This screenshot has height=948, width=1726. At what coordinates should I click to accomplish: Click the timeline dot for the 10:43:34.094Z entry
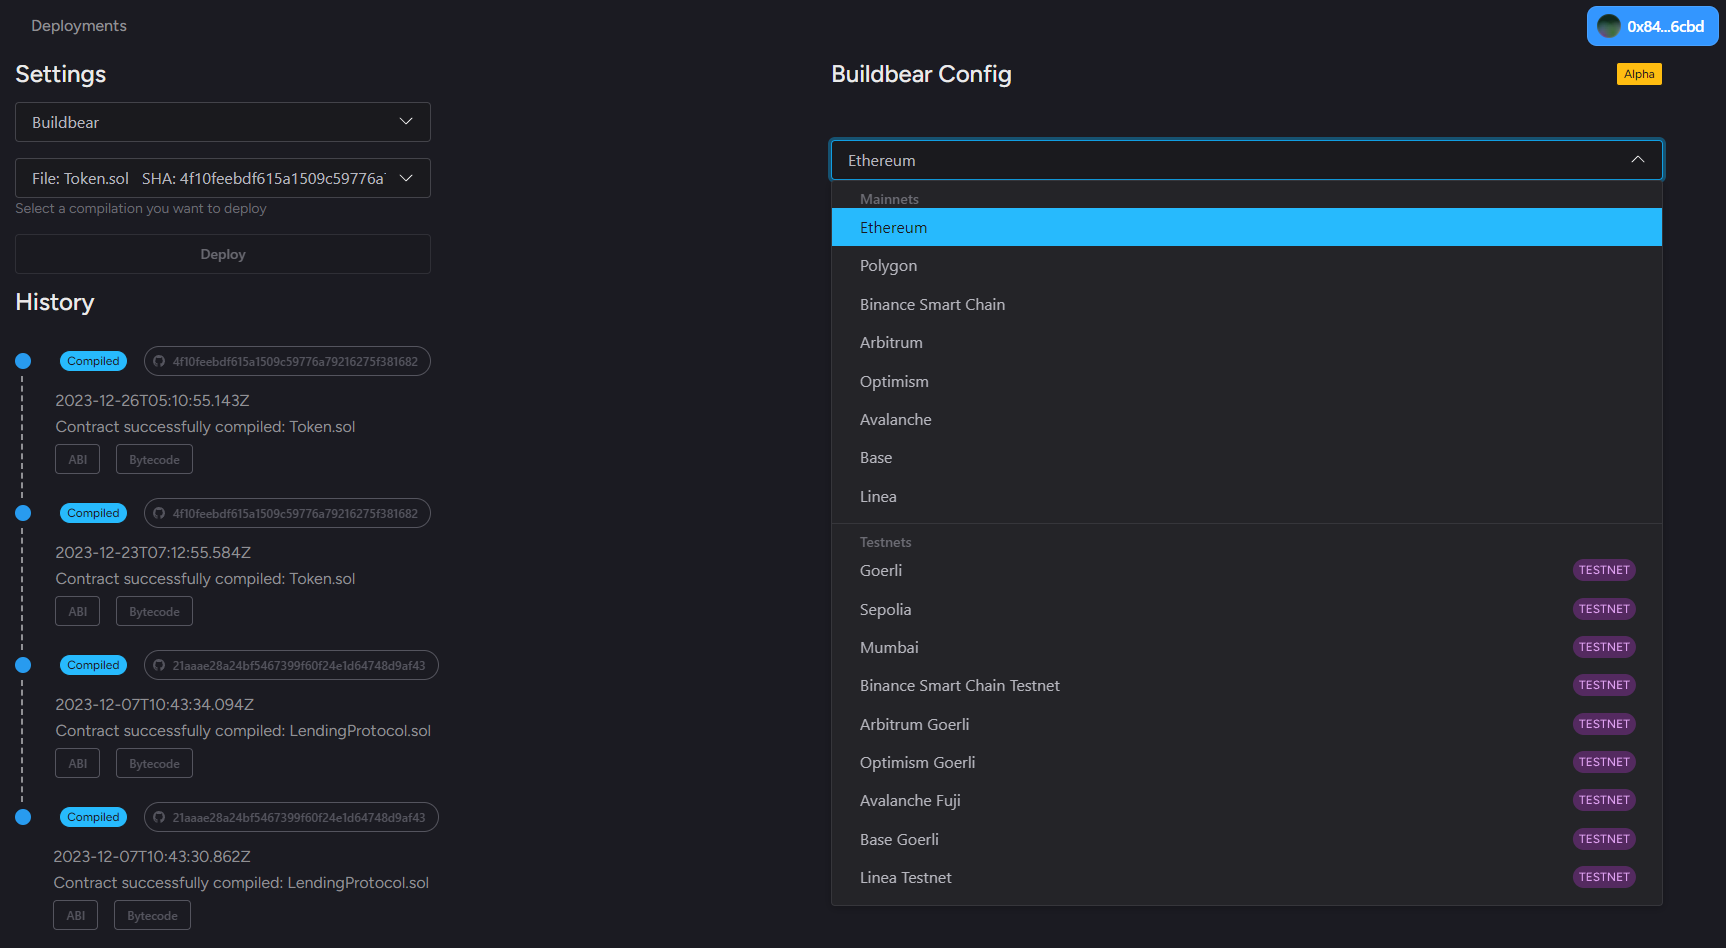(23, 665)
